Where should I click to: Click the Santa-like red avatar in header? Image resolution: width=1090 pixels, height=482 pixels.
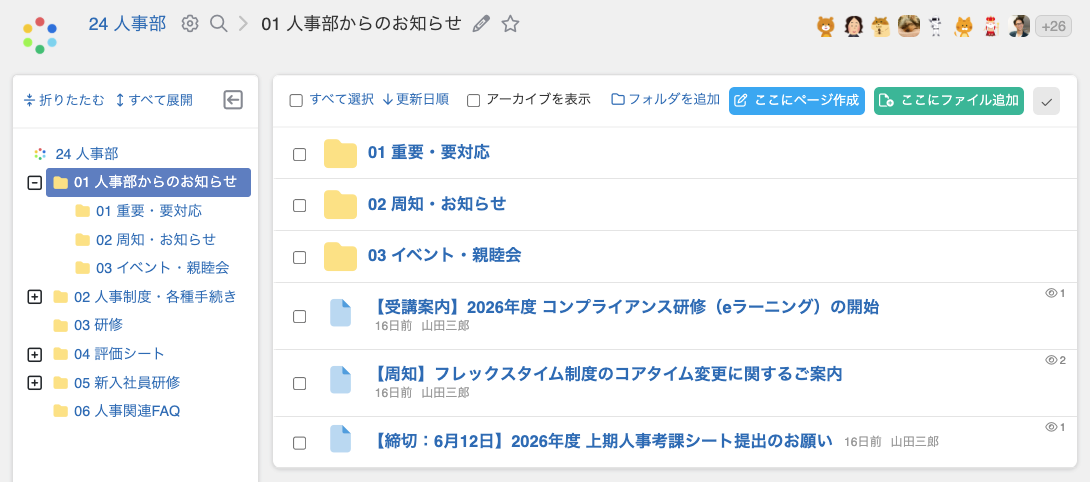pyautogui.click(x=991, y=26)
